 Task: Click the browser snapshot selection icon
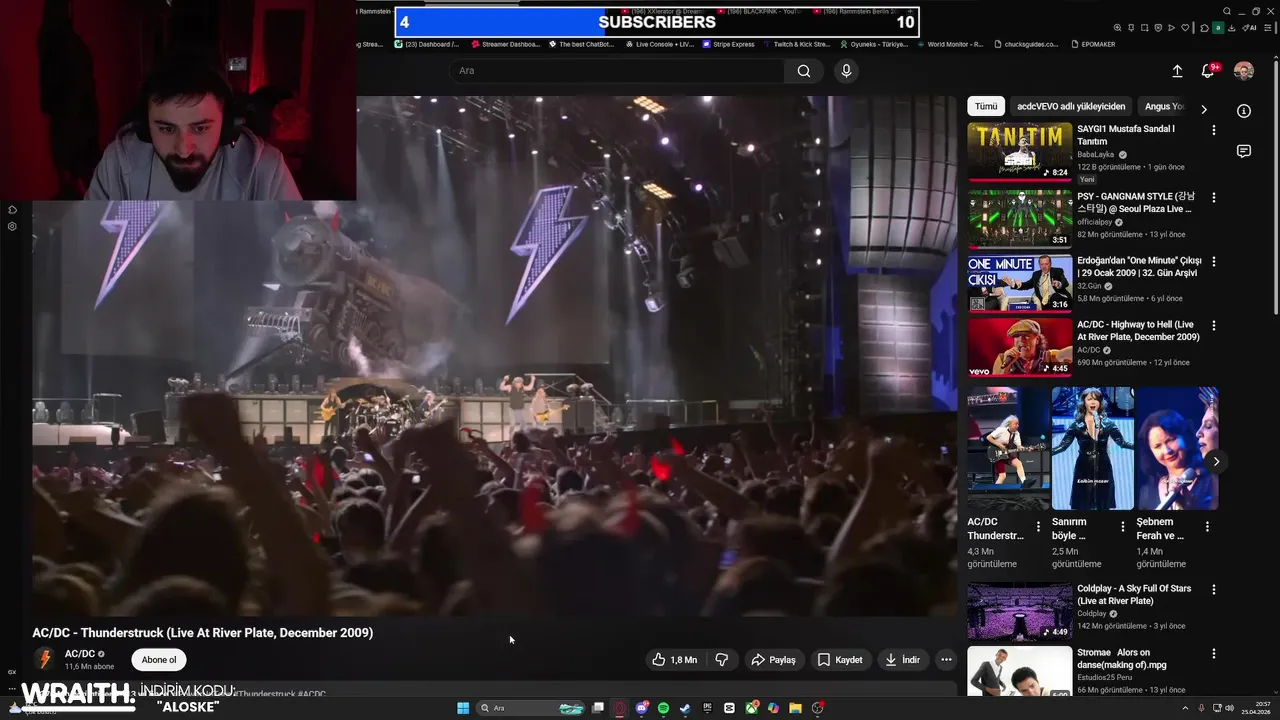point(1145,28)
